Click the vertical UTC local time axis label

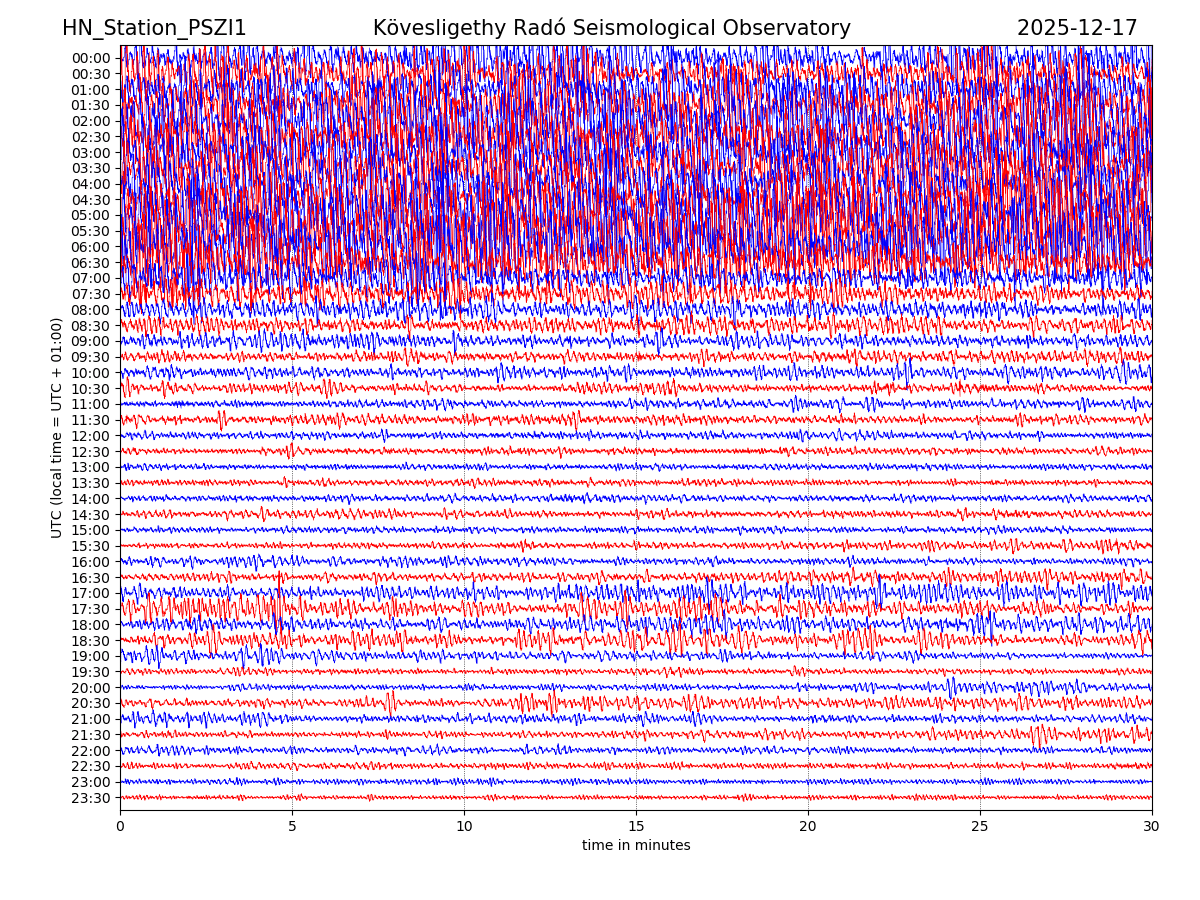57,427
